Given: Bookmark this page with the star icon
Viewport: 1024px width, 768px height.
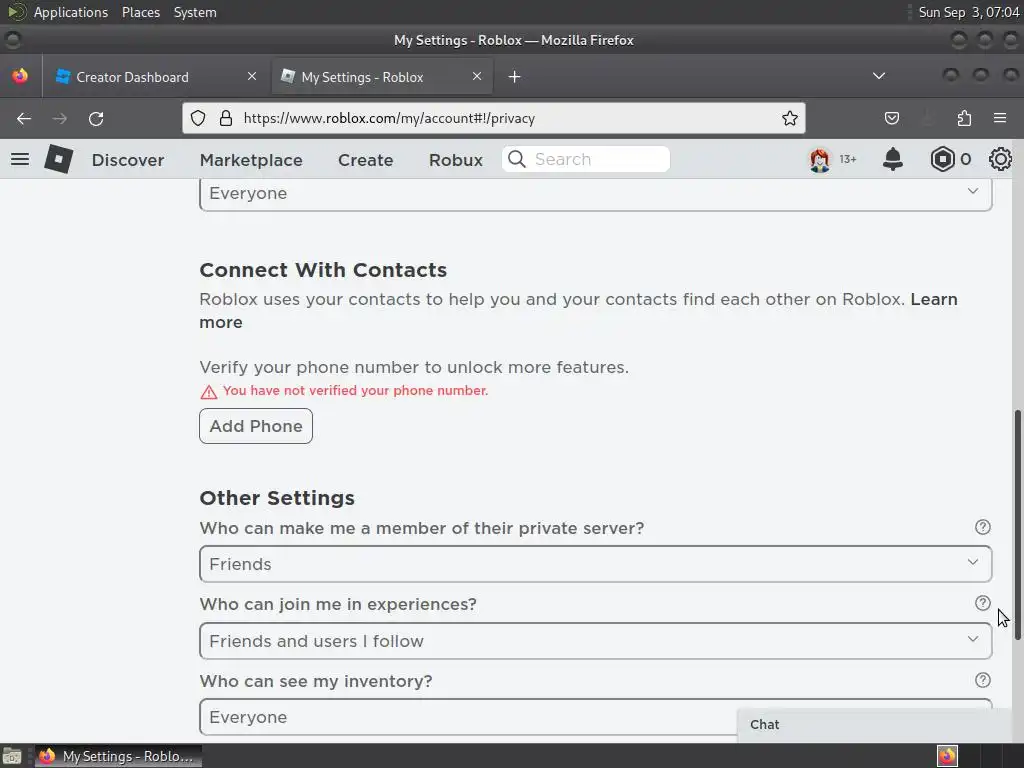Looking at the screenshot, I should (x=790, y=118).
